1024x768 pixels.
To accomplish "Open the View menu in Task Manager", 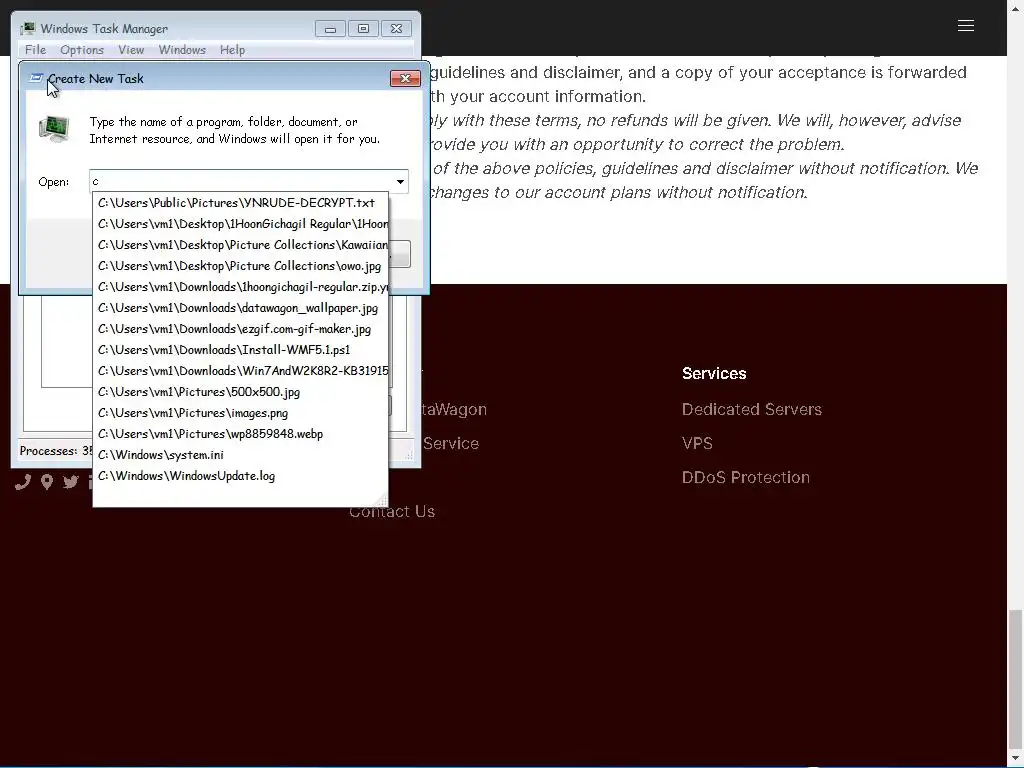I will click(x=131, y=50).
